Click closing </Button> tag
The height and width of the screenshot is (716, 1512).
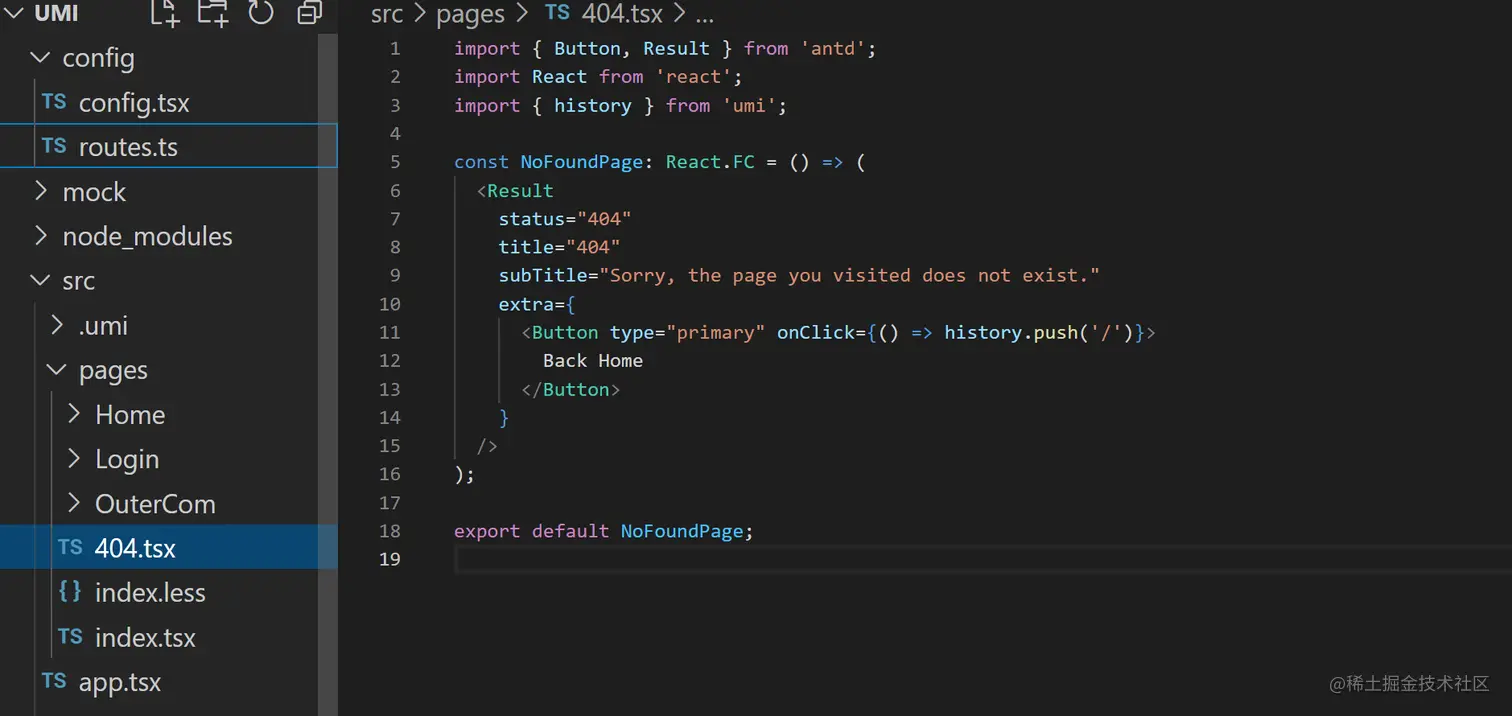pyautogui.click(x=570, y=389)
